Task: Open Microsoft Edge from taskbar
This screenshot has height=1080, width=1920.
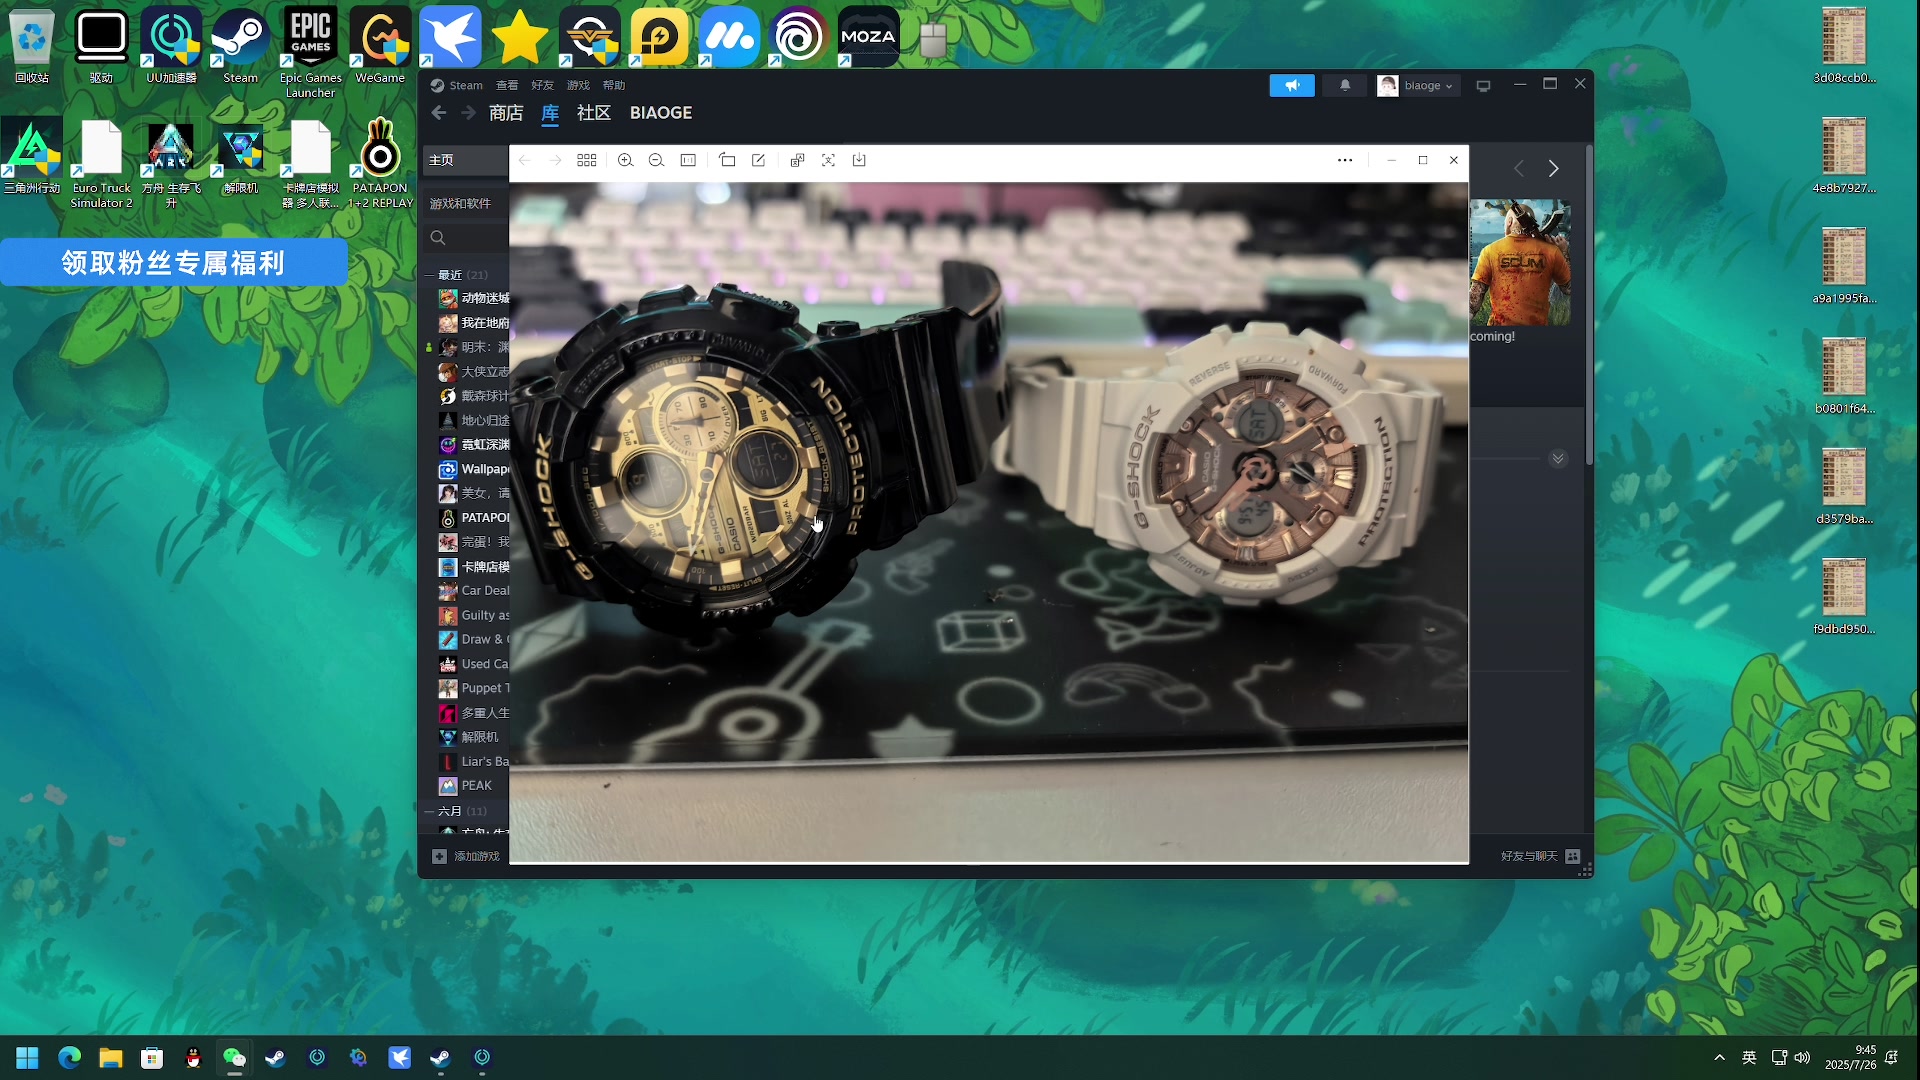Action: (69, 1057)
